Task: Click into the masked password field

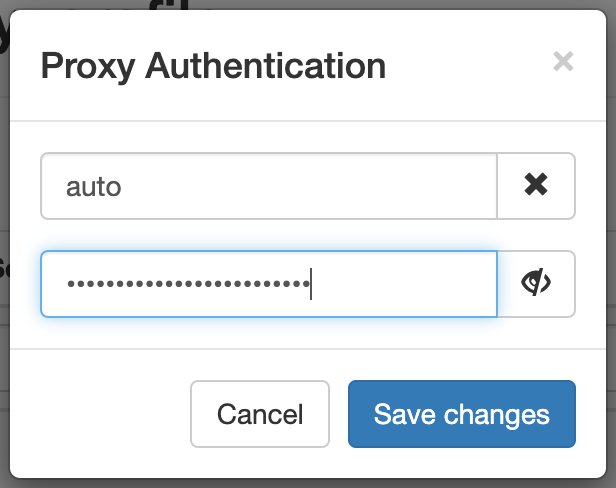Action: [x=268, y=284]
